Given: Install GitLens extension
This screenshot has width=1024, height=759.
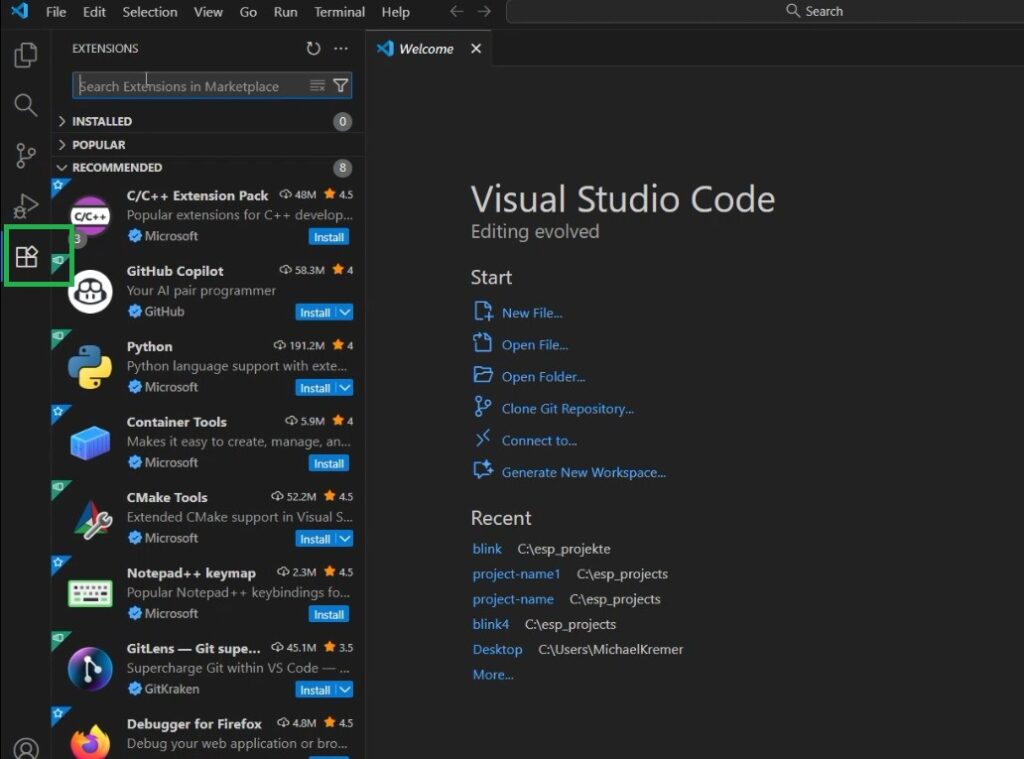Looking at the screenshot, I should (x=315, y=690).
